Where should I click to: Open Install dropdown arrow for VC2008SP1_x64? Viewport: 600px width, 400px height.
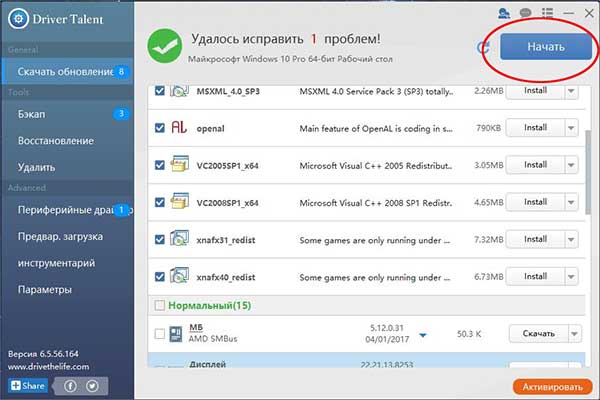571,202
